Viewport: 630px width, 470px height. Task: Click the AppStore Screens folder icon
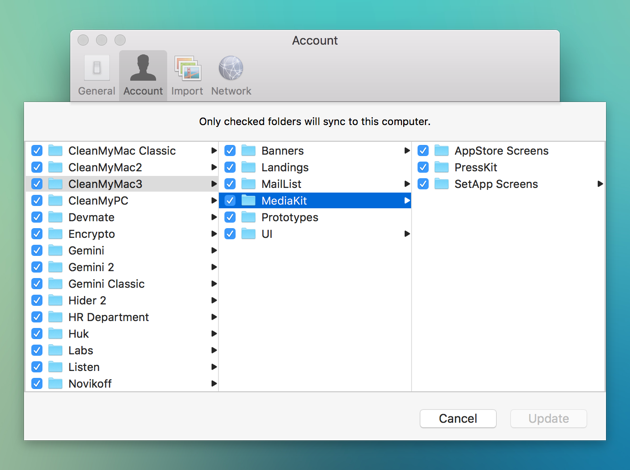442,151
